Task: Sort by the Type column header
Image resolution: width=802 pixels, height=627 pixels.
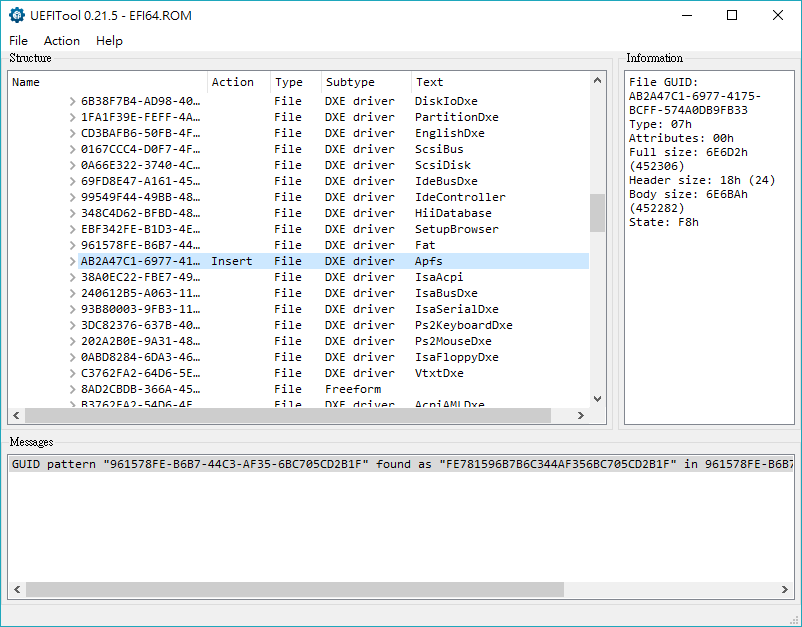Action: (296, 82)
